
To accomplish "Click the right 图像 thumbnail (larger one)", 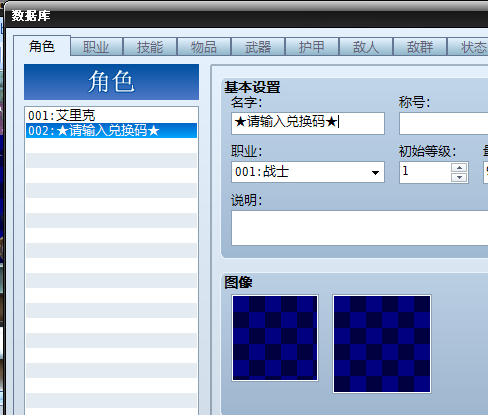I will coord(382,344).
